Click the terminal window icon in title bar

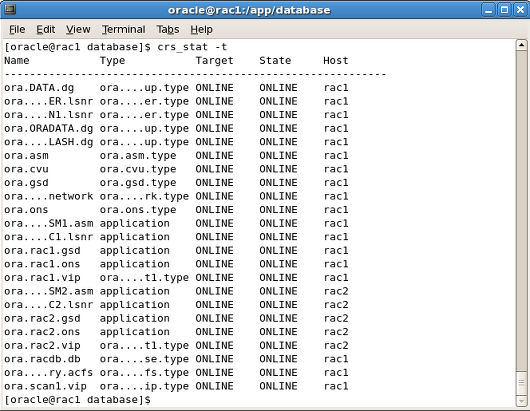(10, 9)
